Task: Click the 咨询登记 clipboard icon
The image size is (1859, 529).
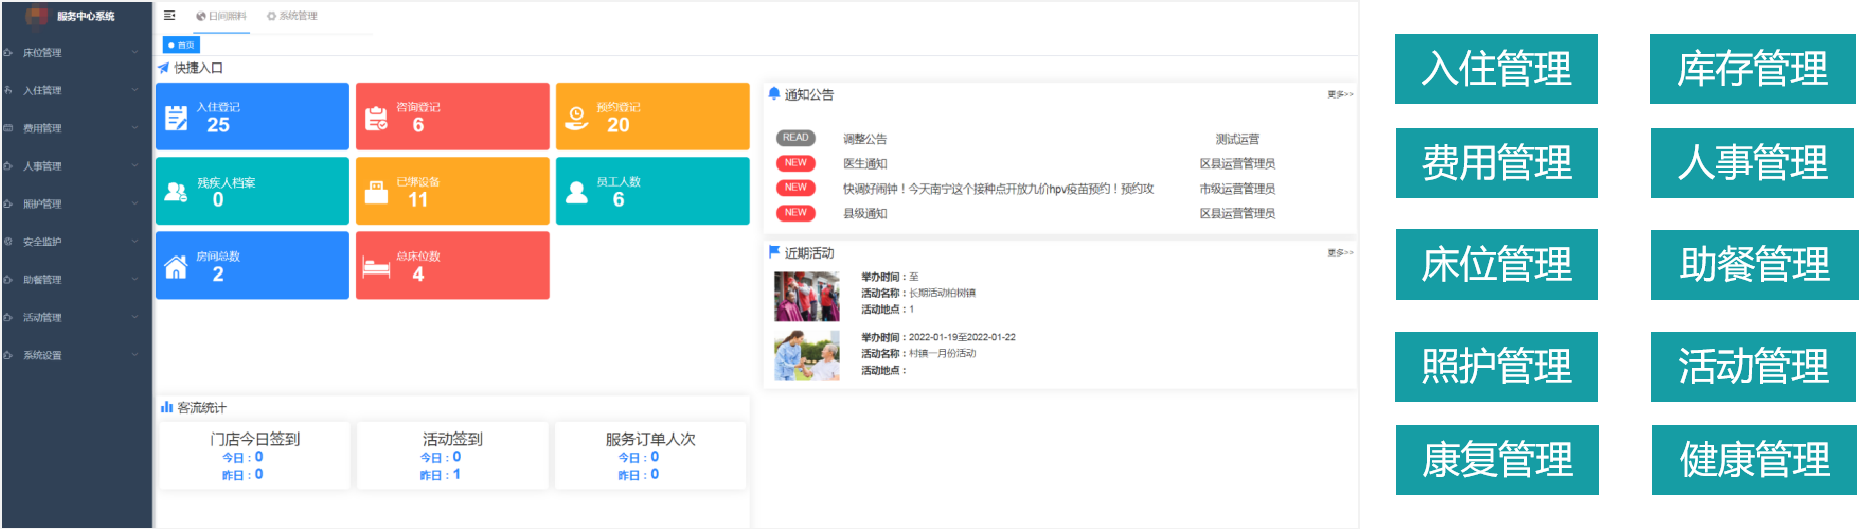Action: coord(376,118)
